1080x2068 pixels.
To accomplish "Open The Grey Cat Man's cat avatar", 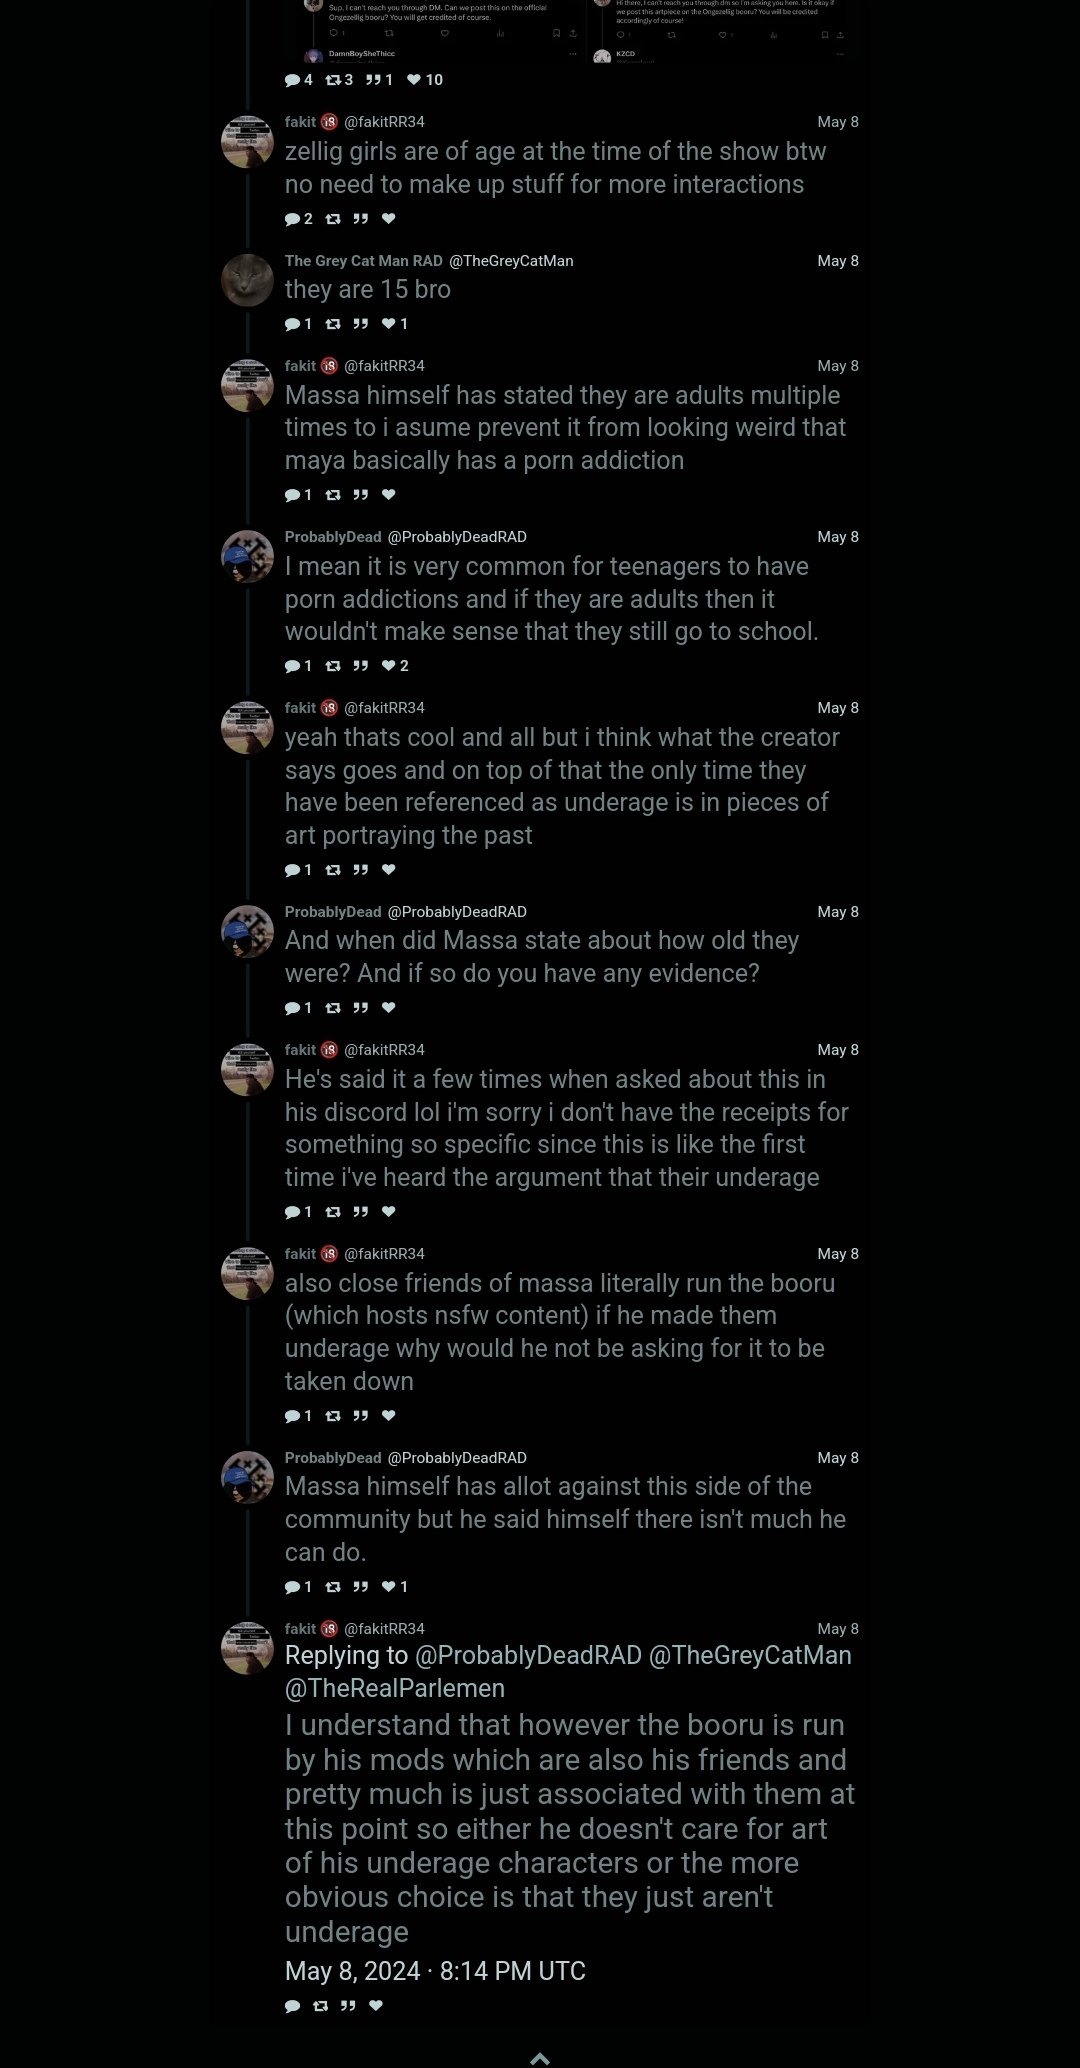I will coord(247,280).
